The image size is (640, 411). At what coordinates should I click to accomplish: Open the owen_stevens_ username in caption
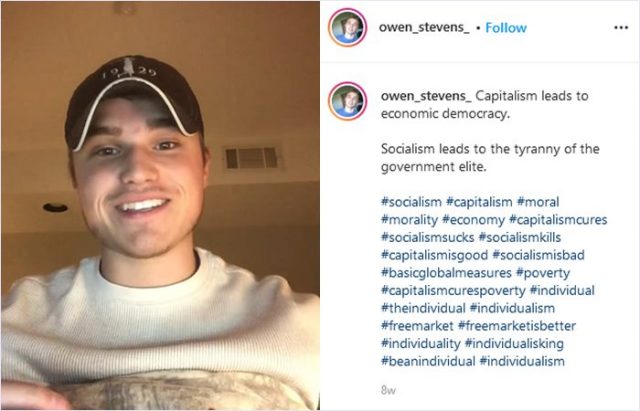pyautogui.click(x=426, y=96)
